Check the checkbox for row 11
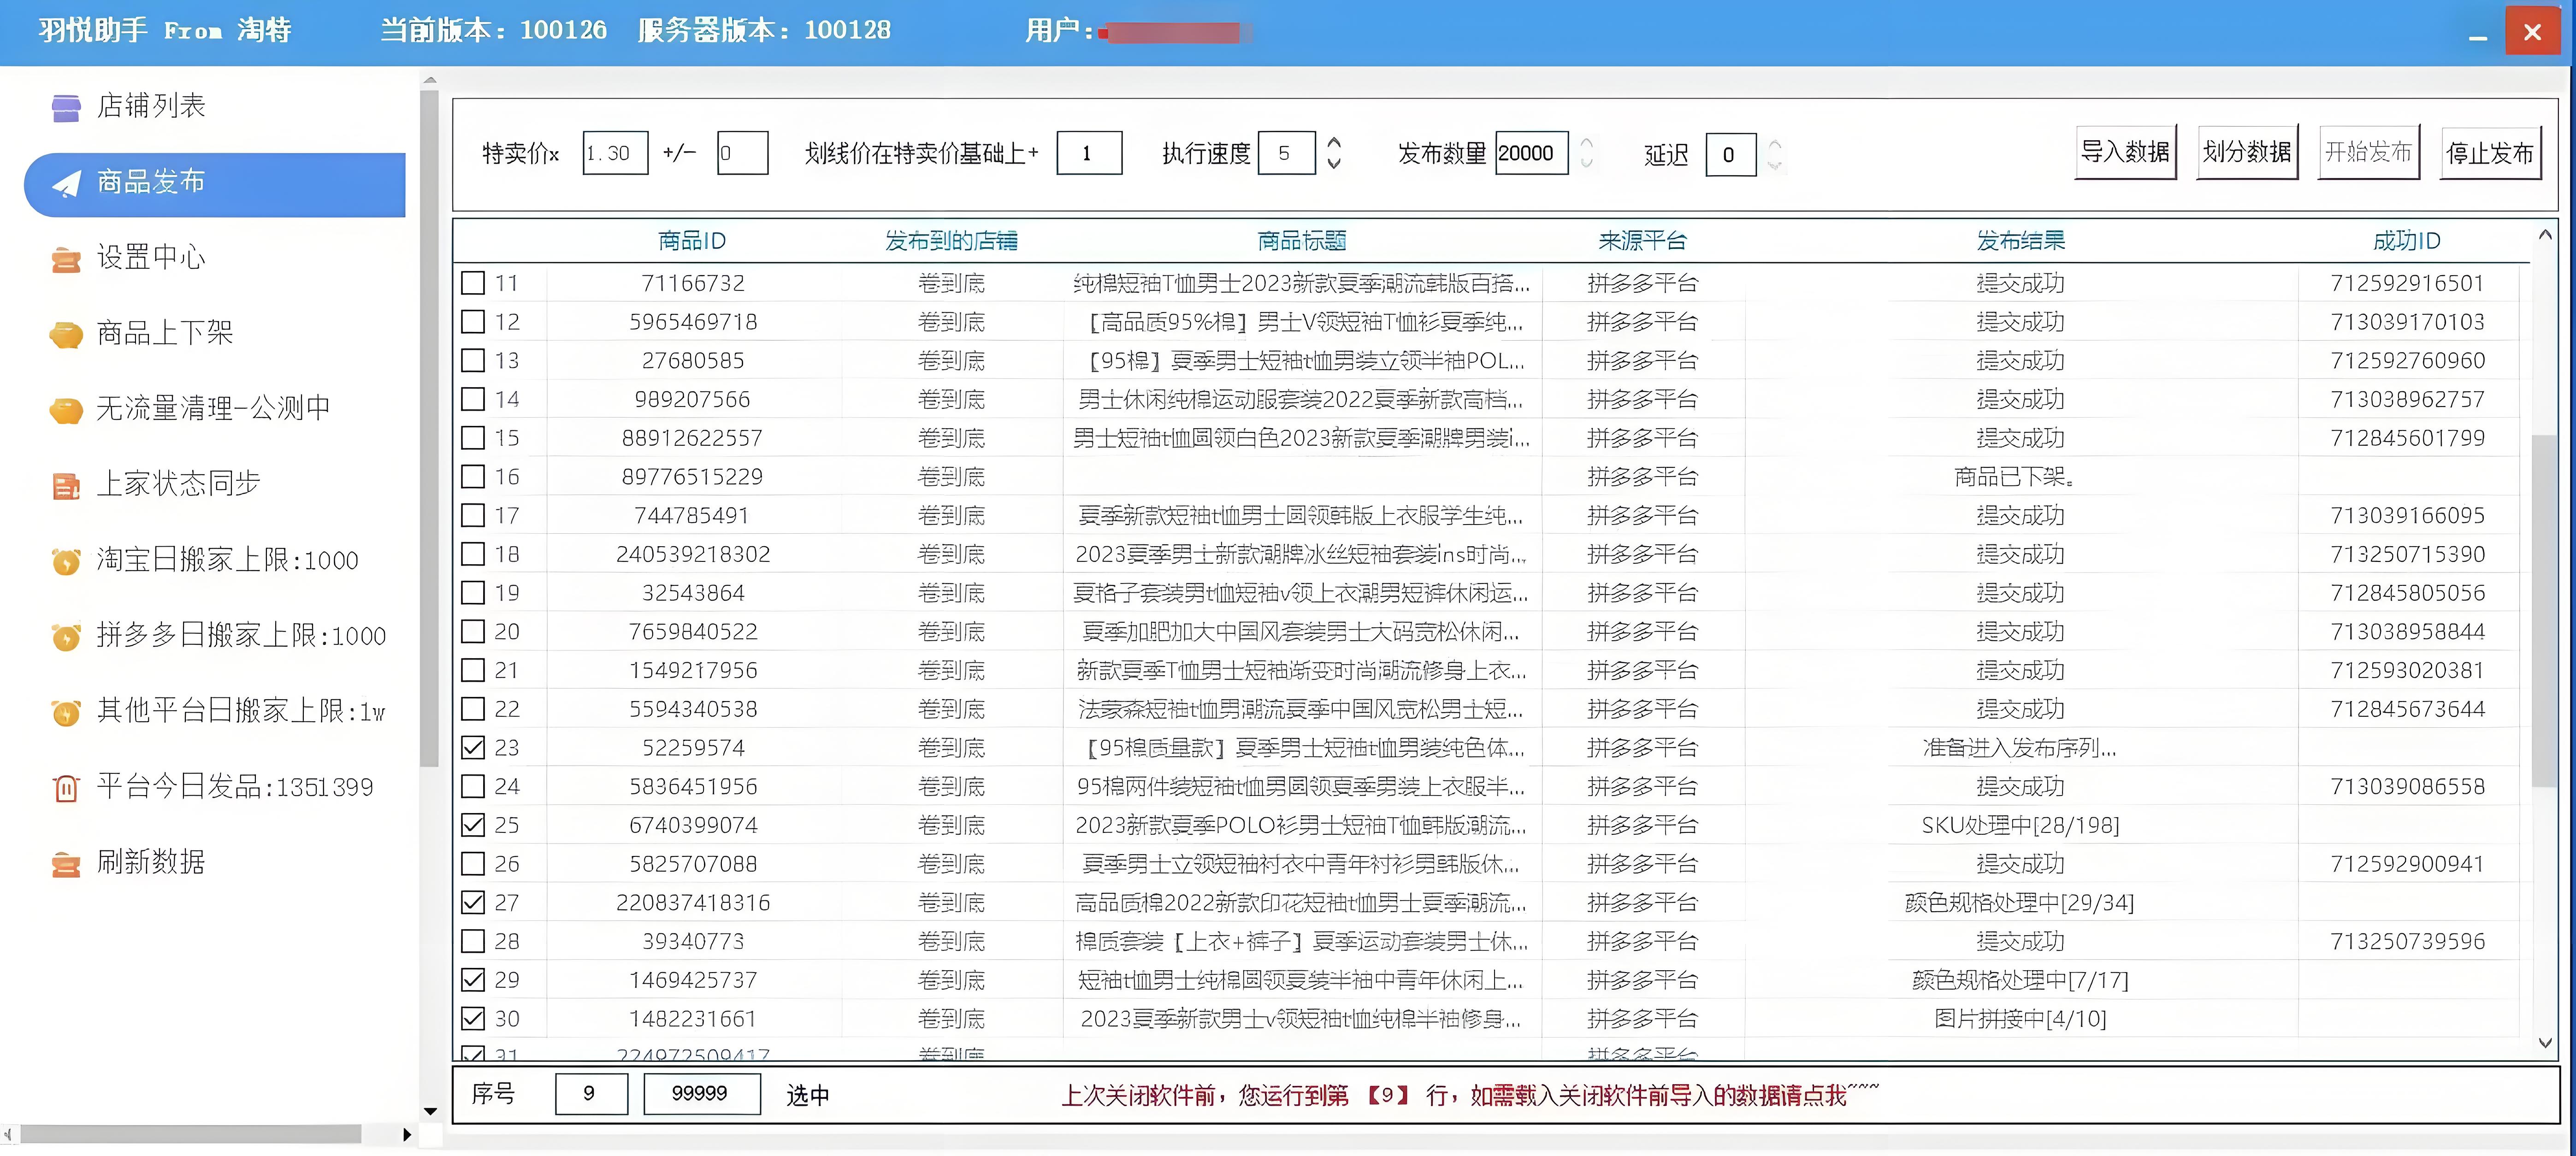The height and width of the screenshot is (1156, 2576). [473, 283]
